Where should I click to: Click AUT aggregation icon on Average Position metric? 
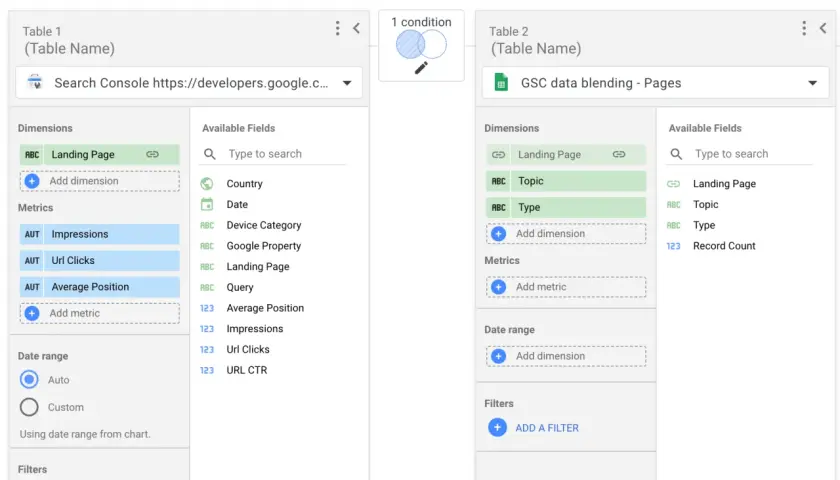point(32,287)
